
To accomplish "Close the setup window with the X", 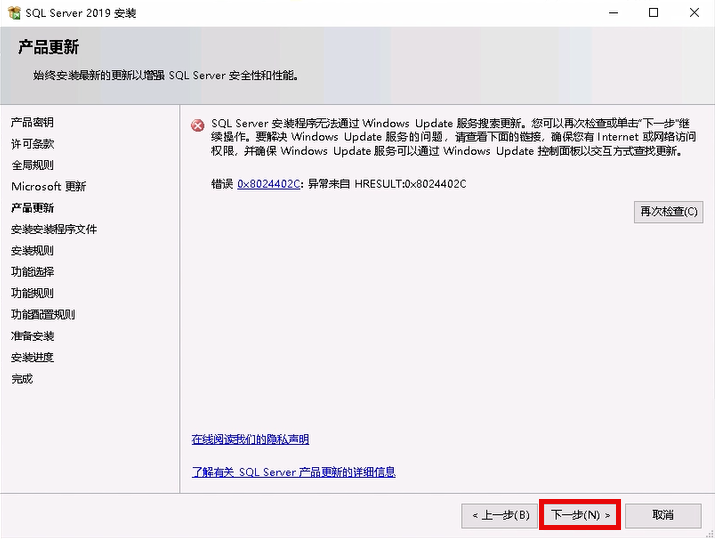I will coord(694,13).
